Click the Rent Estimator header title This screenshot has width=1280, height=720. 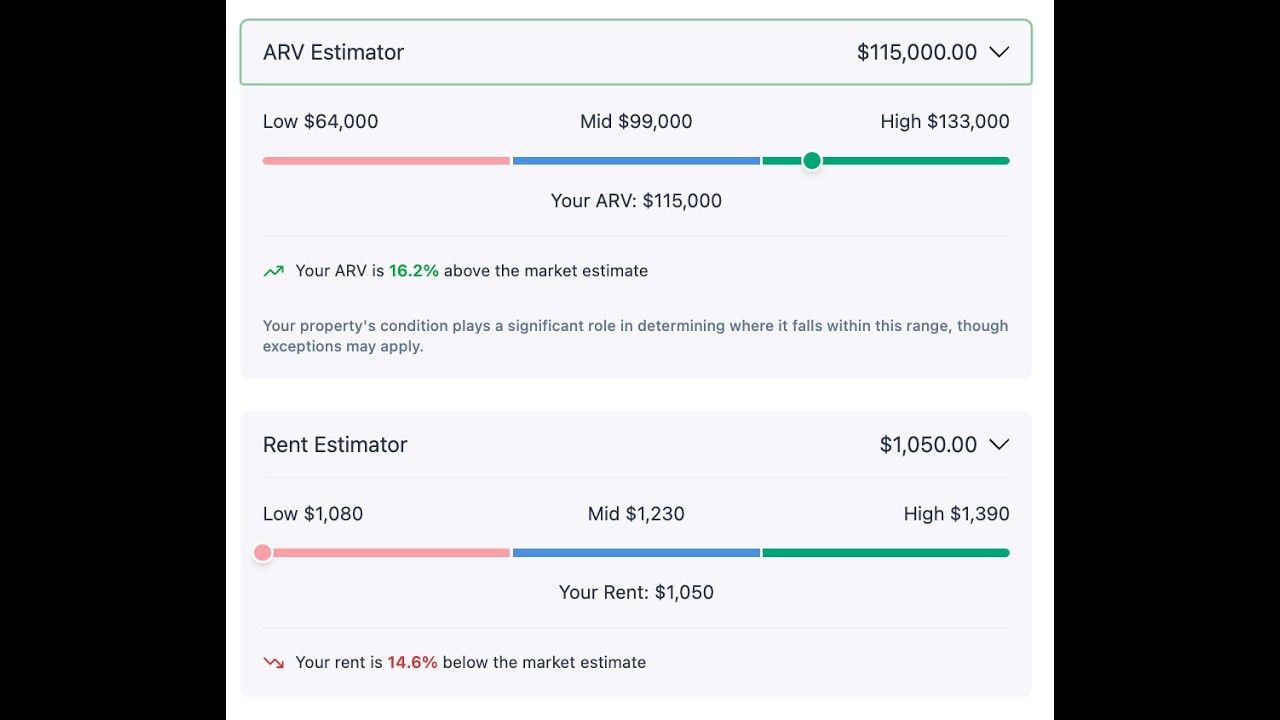pyautogui.click(x=335, y=444)
